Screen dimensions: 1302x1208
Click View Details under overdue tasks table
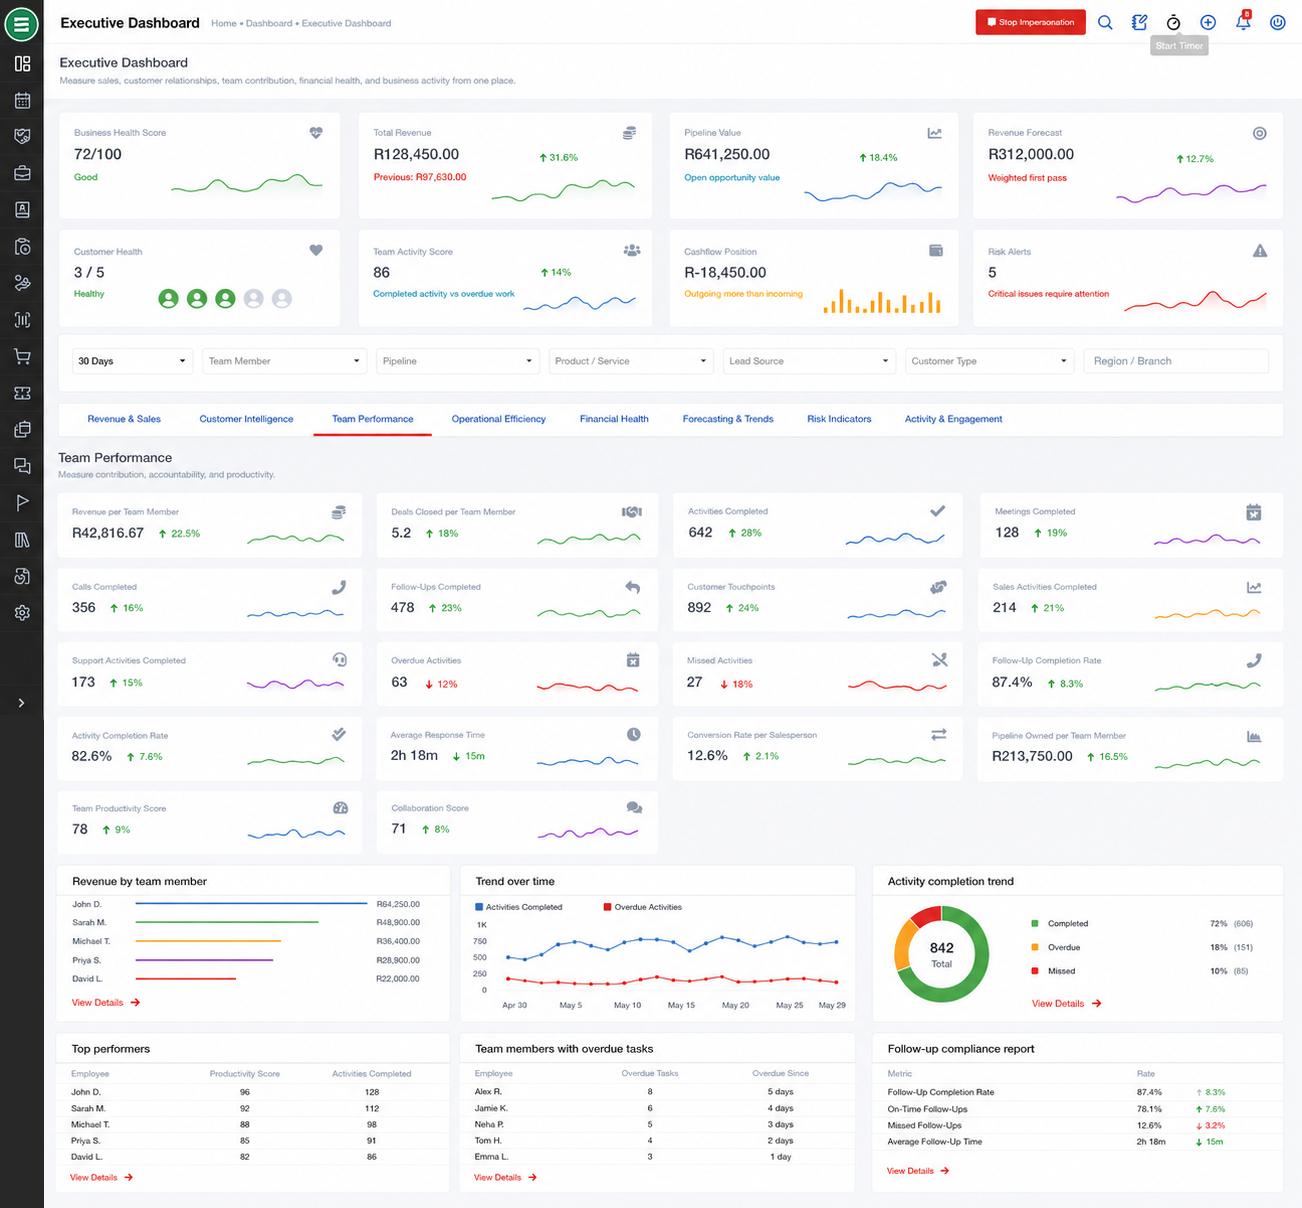tap(505, 1177)
